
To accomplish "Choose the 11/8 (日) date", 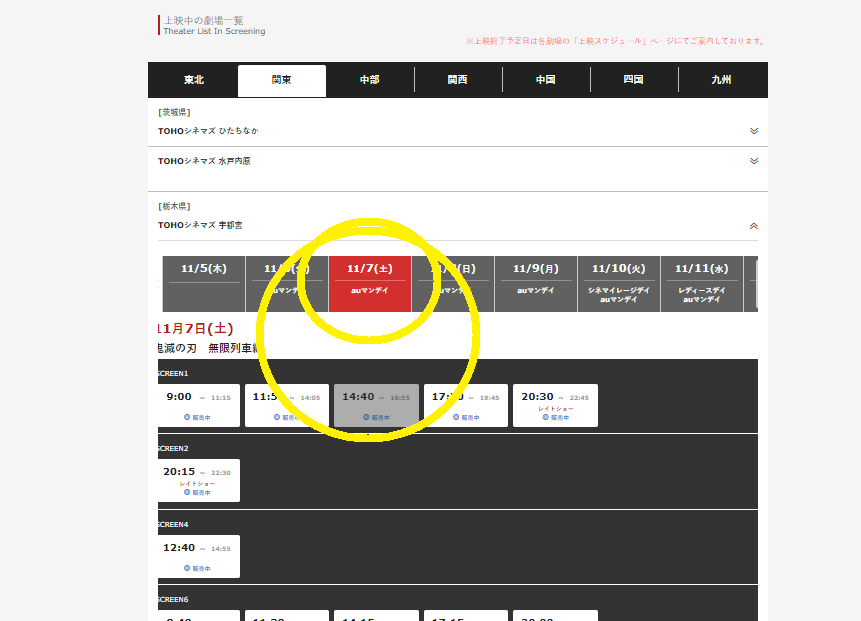I will click(453, 284).
